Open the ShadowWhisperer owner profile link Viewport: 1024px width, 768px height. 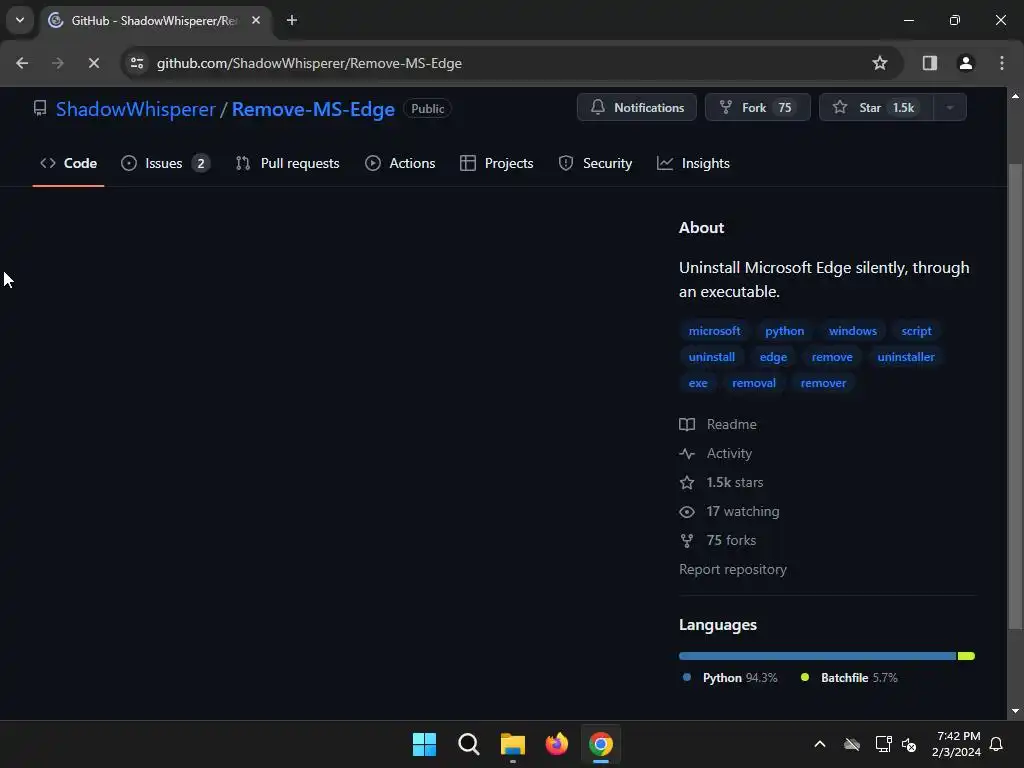pos(135,109)
